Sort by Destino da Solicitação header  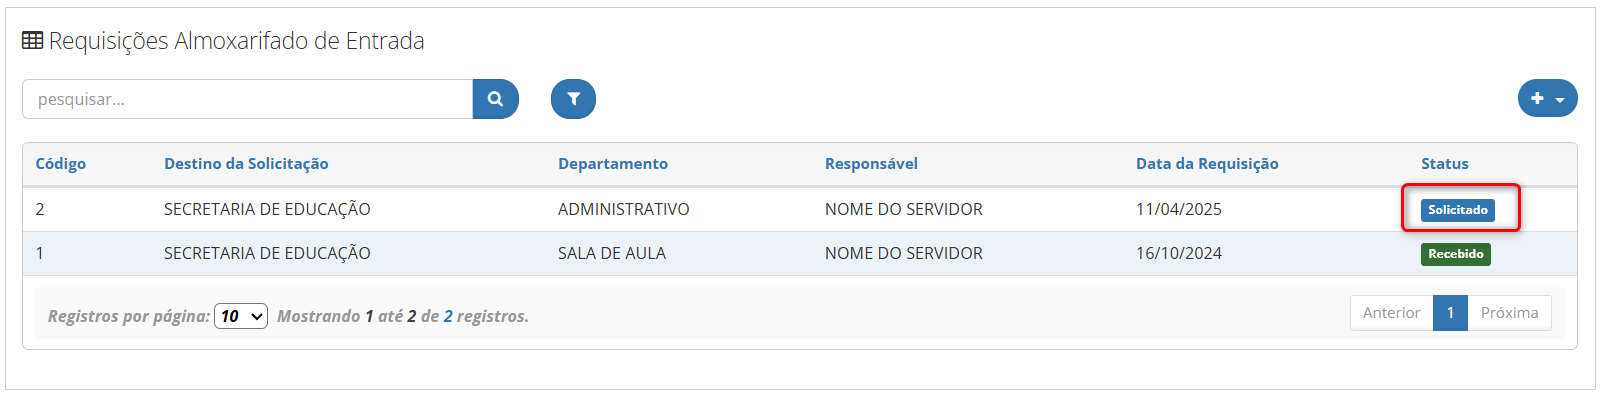[x=246, y=164]
